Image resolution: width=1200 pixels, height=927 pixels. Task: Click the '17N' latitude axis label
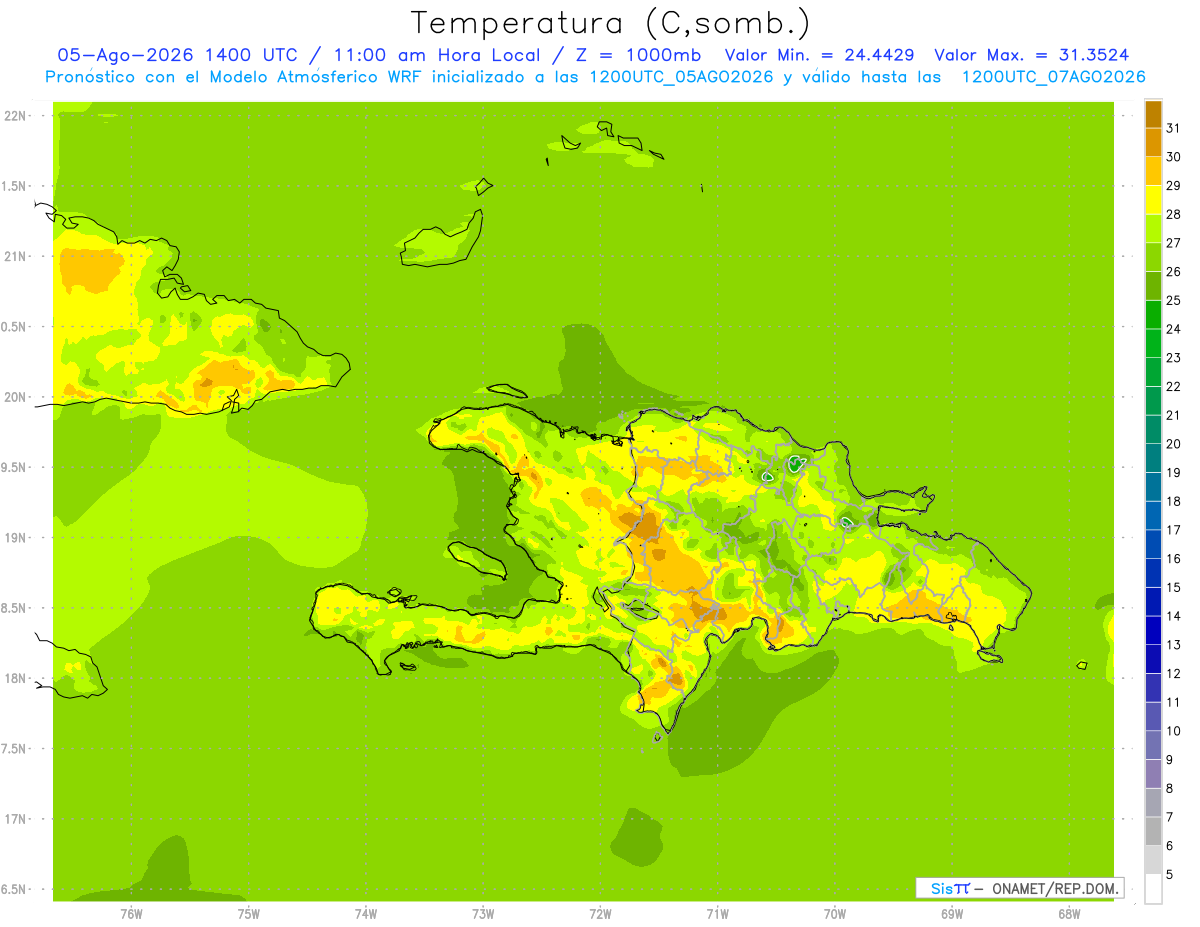[15, 820]
